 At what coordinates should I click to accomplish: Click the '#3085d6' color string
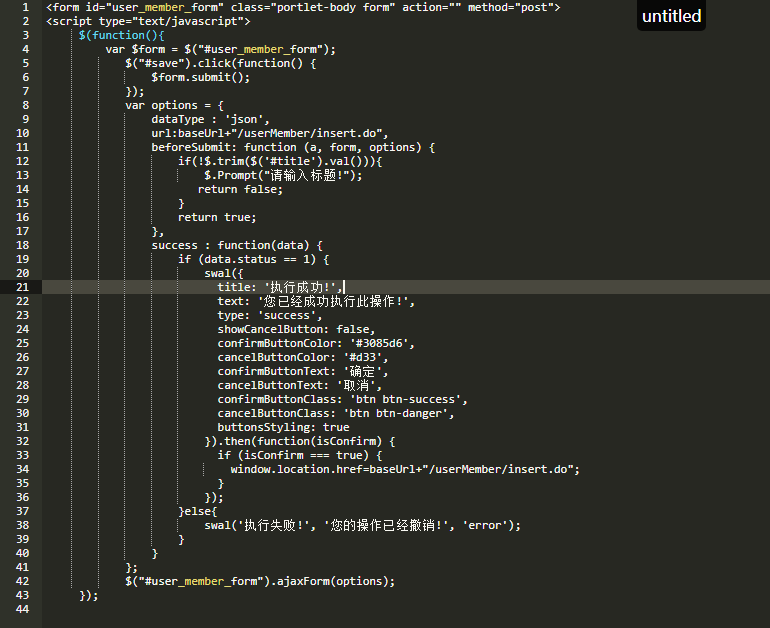tap(379, 343)
